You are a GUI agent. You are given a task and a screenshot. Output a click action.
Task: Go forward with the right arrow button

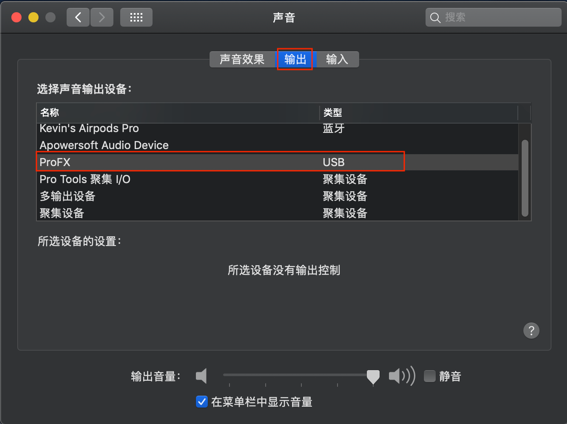pyautogui.click(x=102, y=17)
